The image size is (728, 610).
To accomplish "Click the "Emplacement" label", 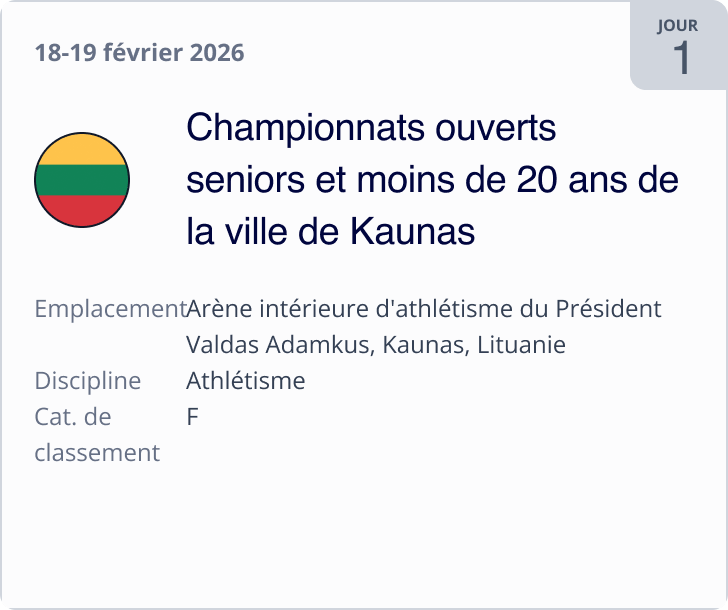I will coord(109,309).
